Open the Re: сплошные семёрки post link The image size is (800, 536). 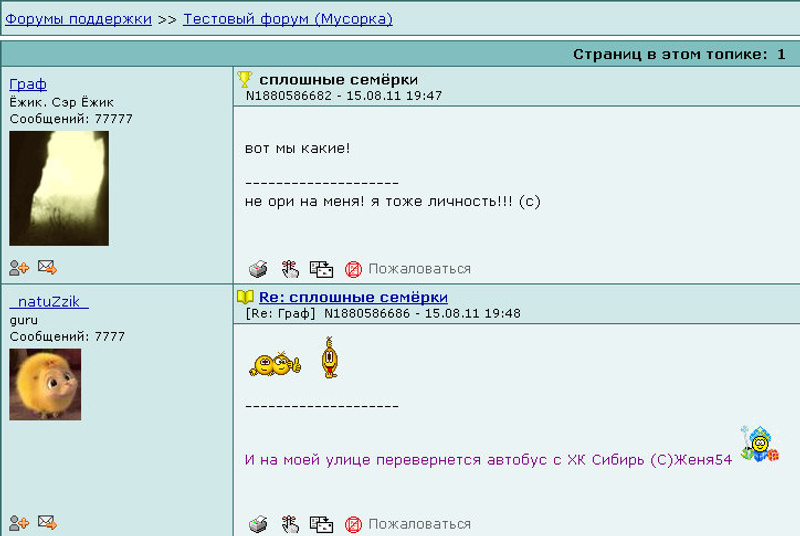[353, 297]
